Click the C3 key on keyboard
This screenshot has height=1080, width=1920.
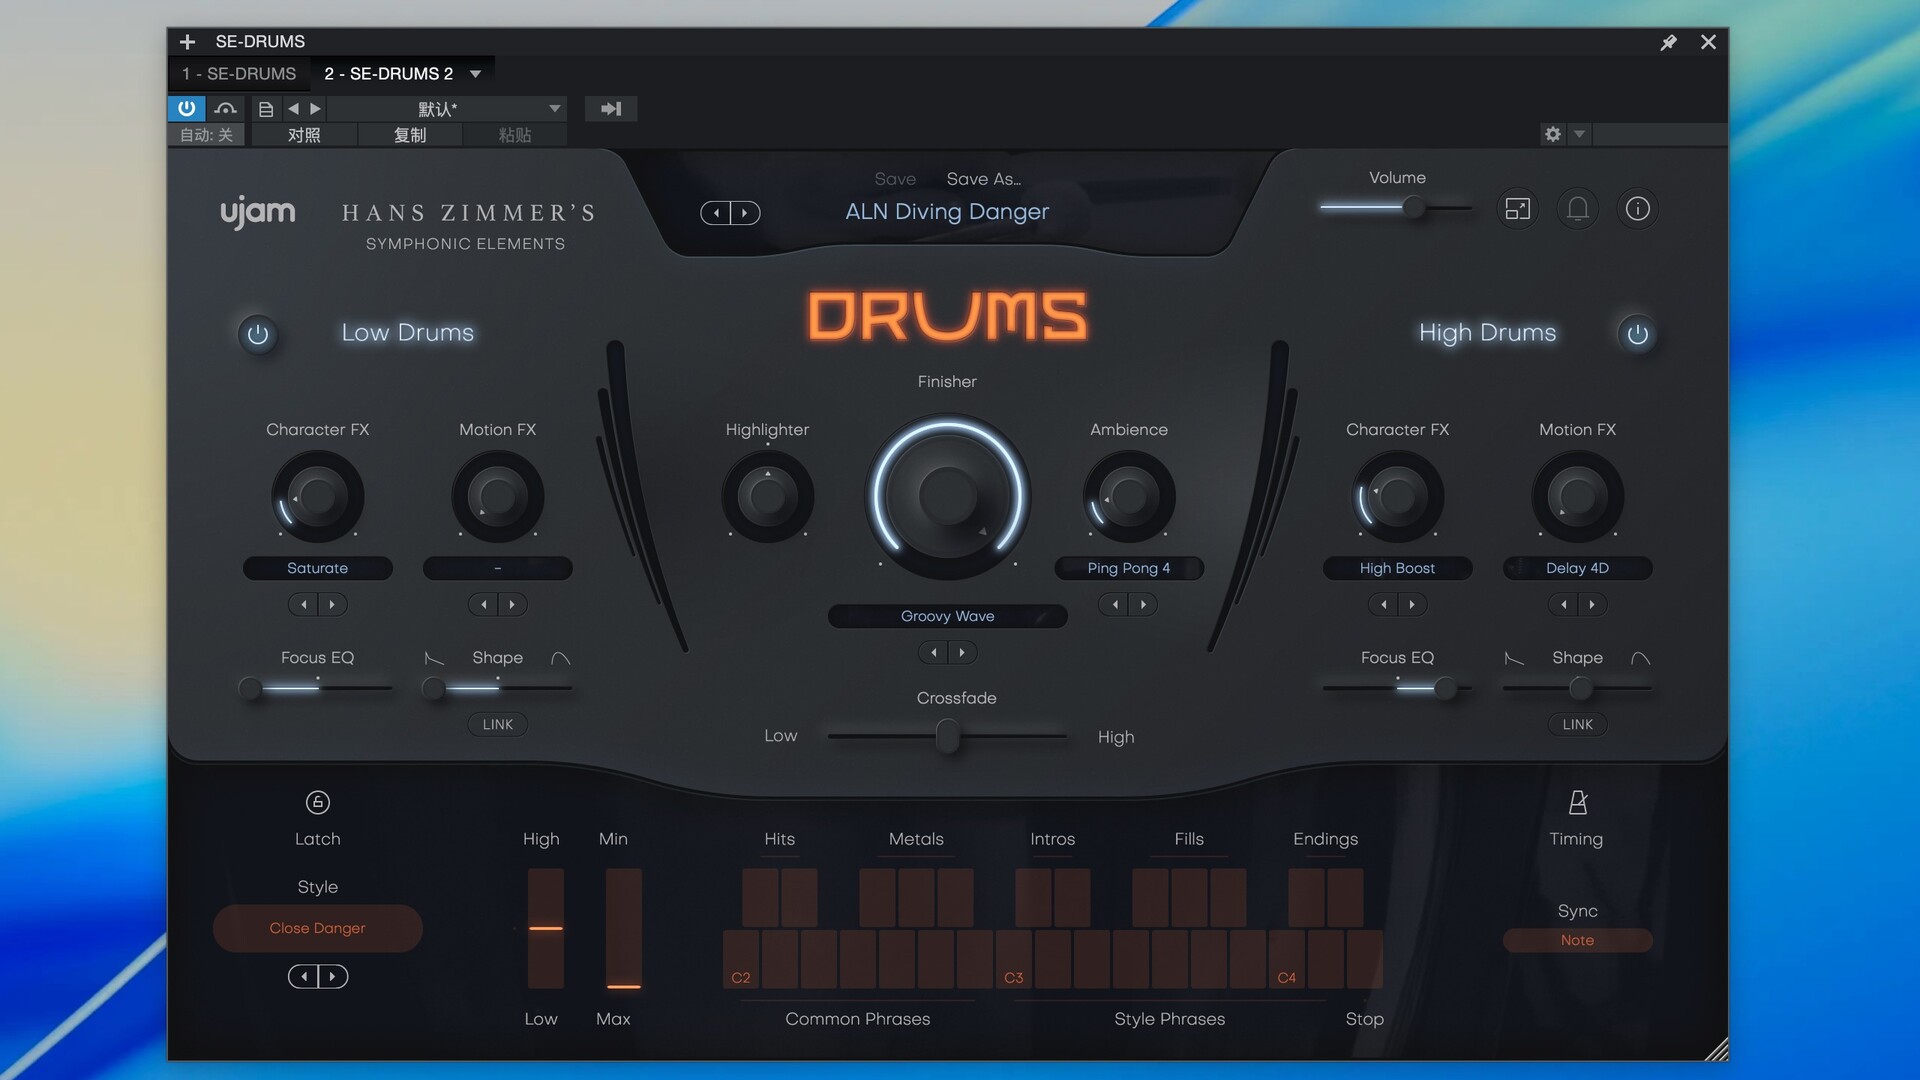[1013, 958]
